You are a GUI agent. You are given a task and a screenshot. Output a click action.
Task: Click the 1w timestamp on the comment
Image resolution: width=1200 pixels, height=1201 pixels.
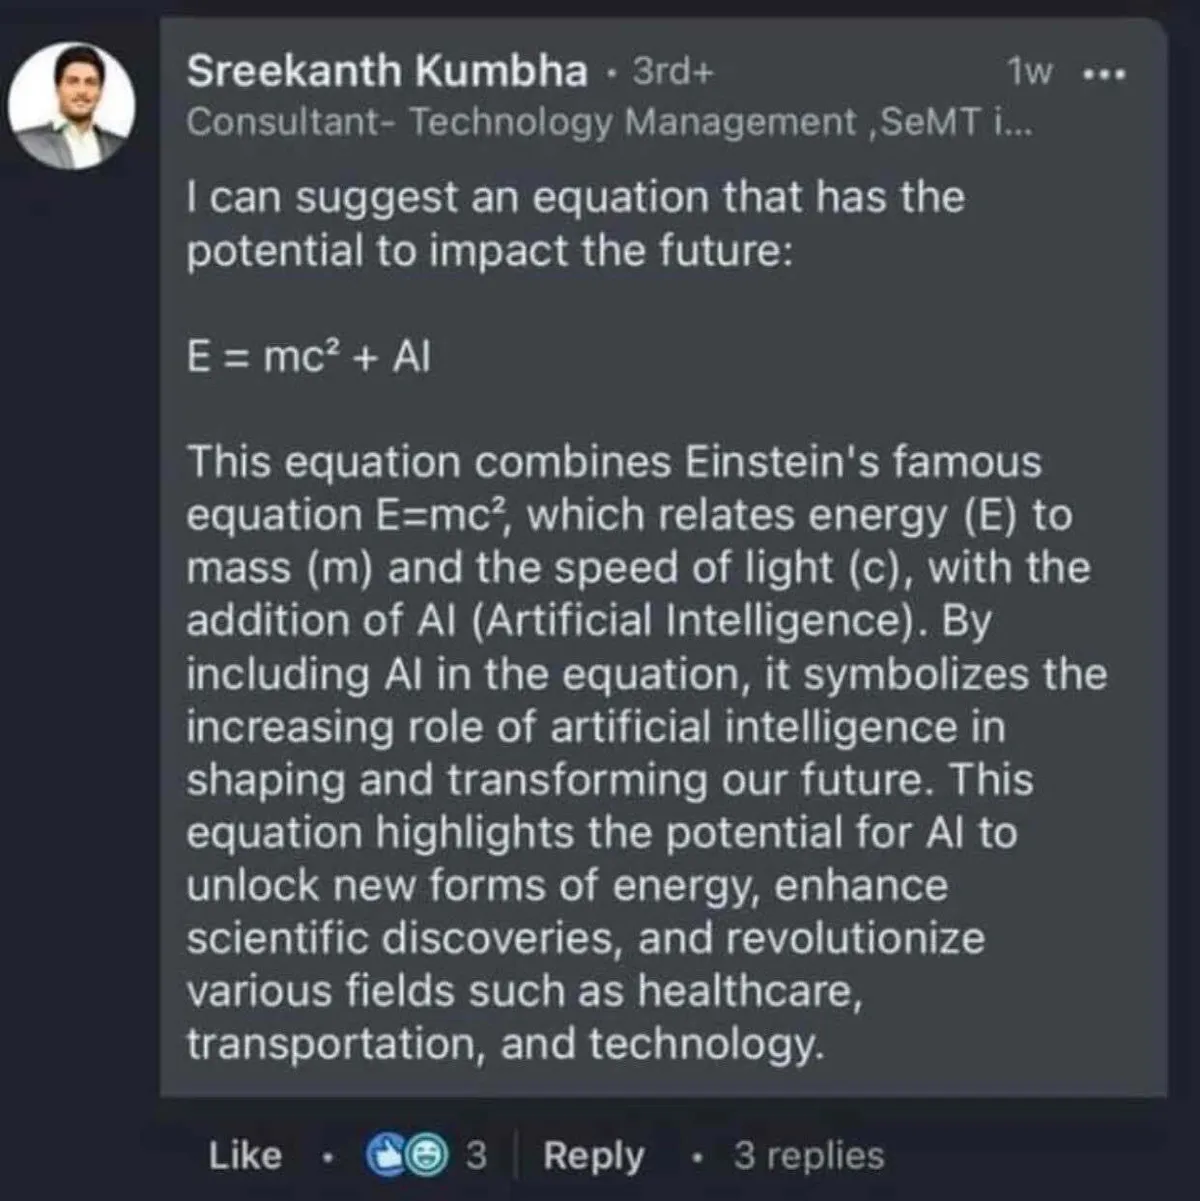pos(1030,73)
